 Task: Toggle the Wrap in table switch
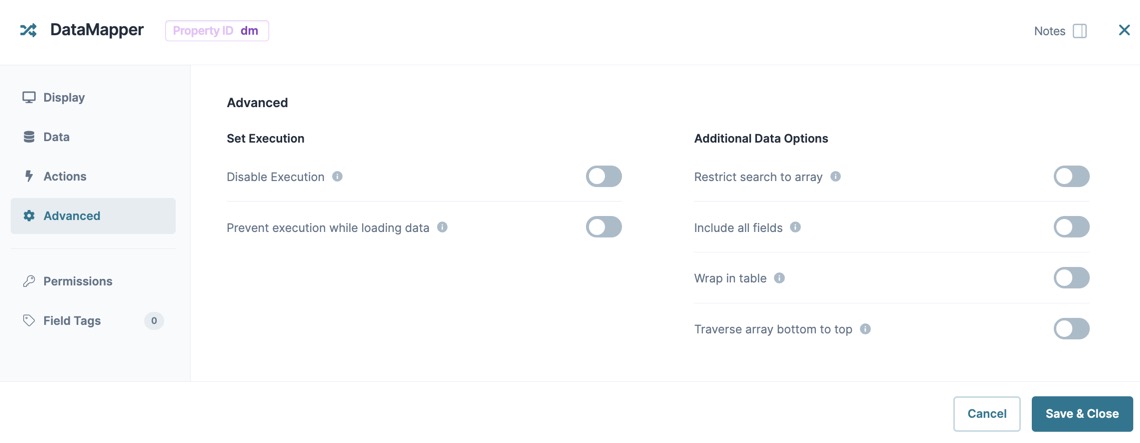pyautogui.click(x=1072, y=278)
